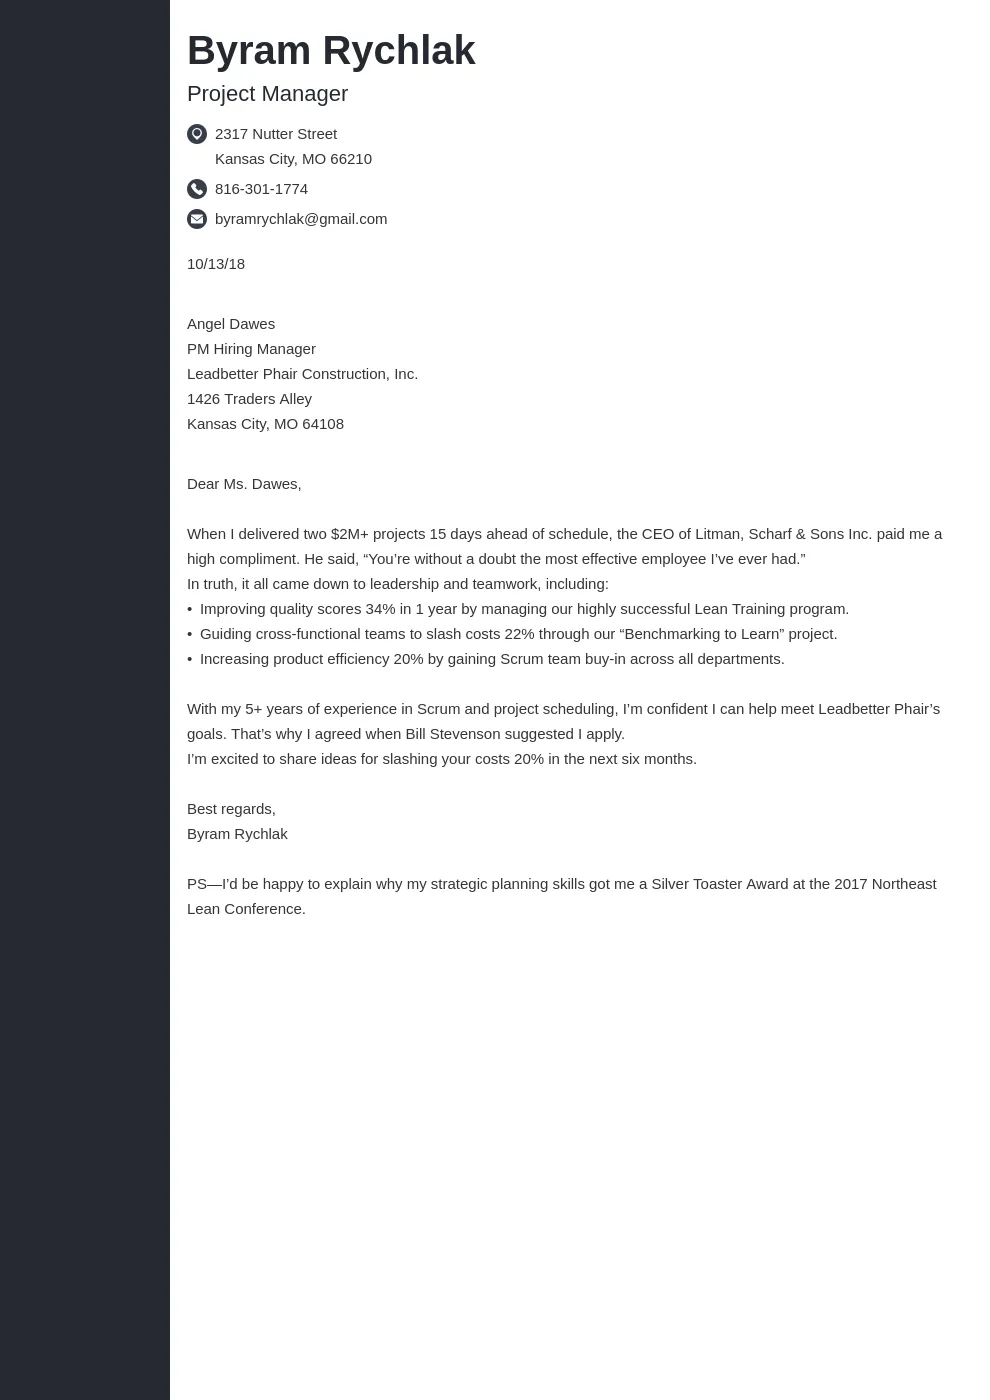The width and height of the screenshot is (990, 1400).
Task: Select the Byram Rychlak name heading
Action: [x=331, y=51]
